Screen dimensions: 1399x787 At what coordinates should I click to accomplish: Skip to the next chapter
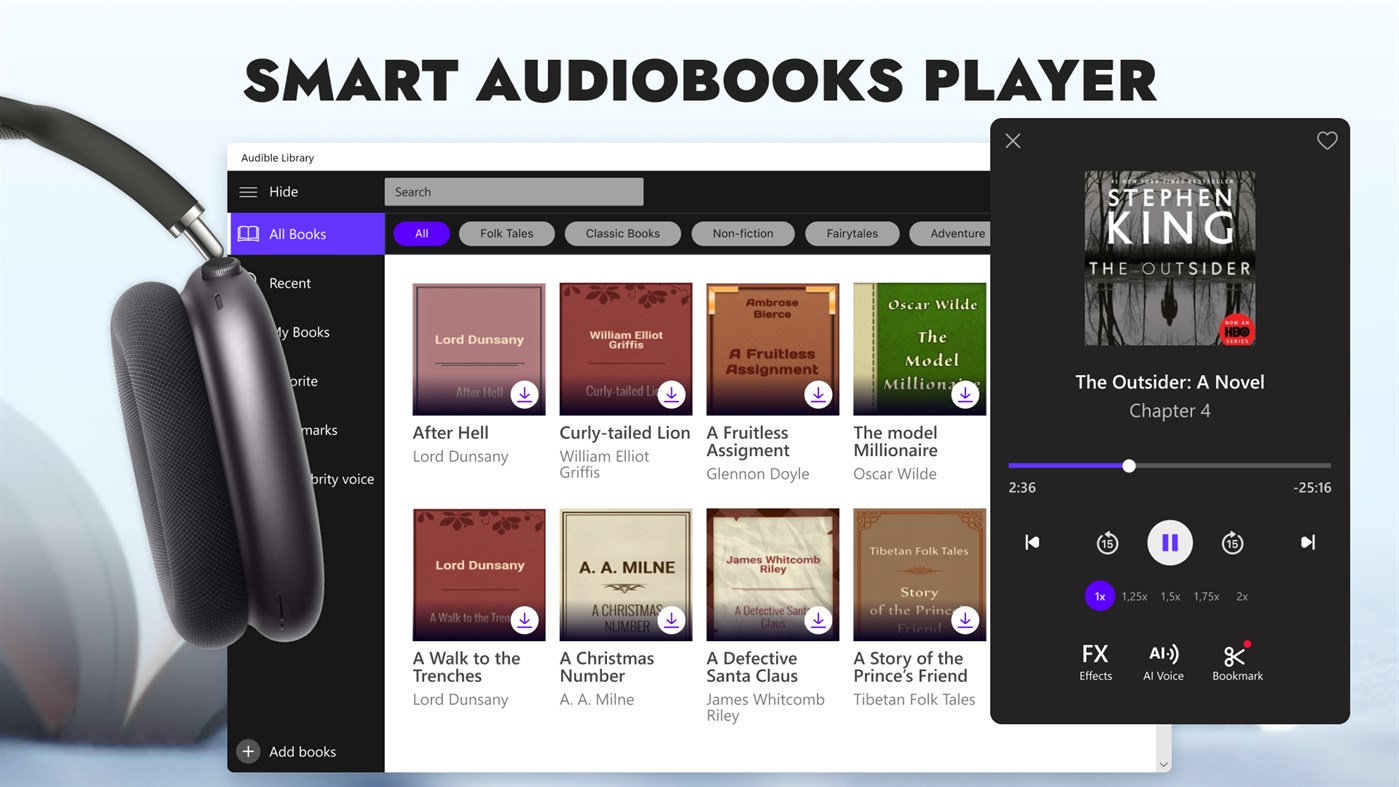1307,542
